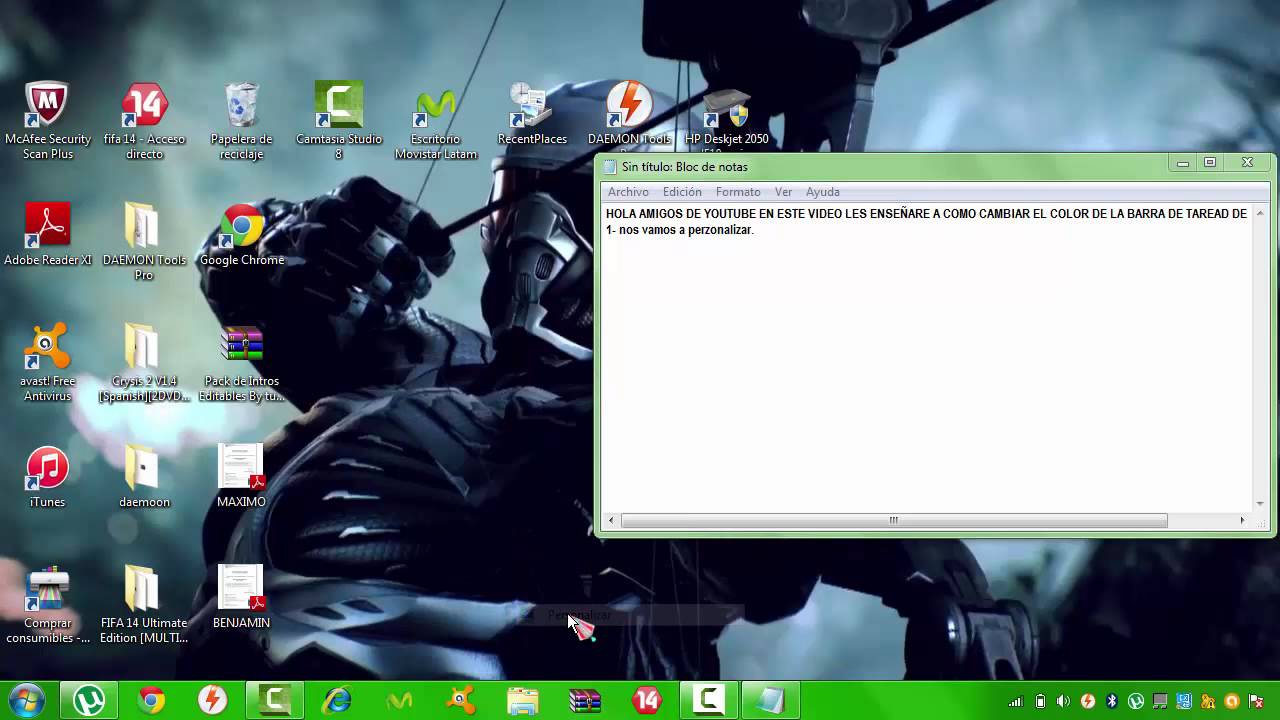Select Adobe Reader XI desktop icon
The image size is (1280, 720).
tap(47, 235)
